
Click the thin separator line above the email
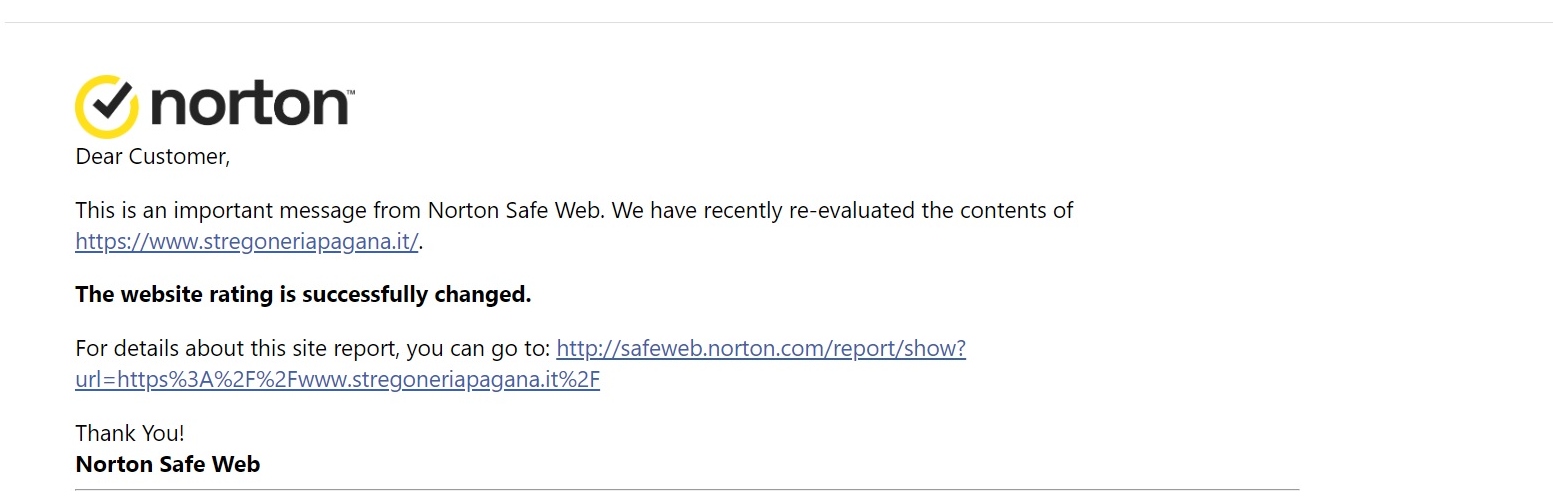pyautogui.click(x=776, y=22)
